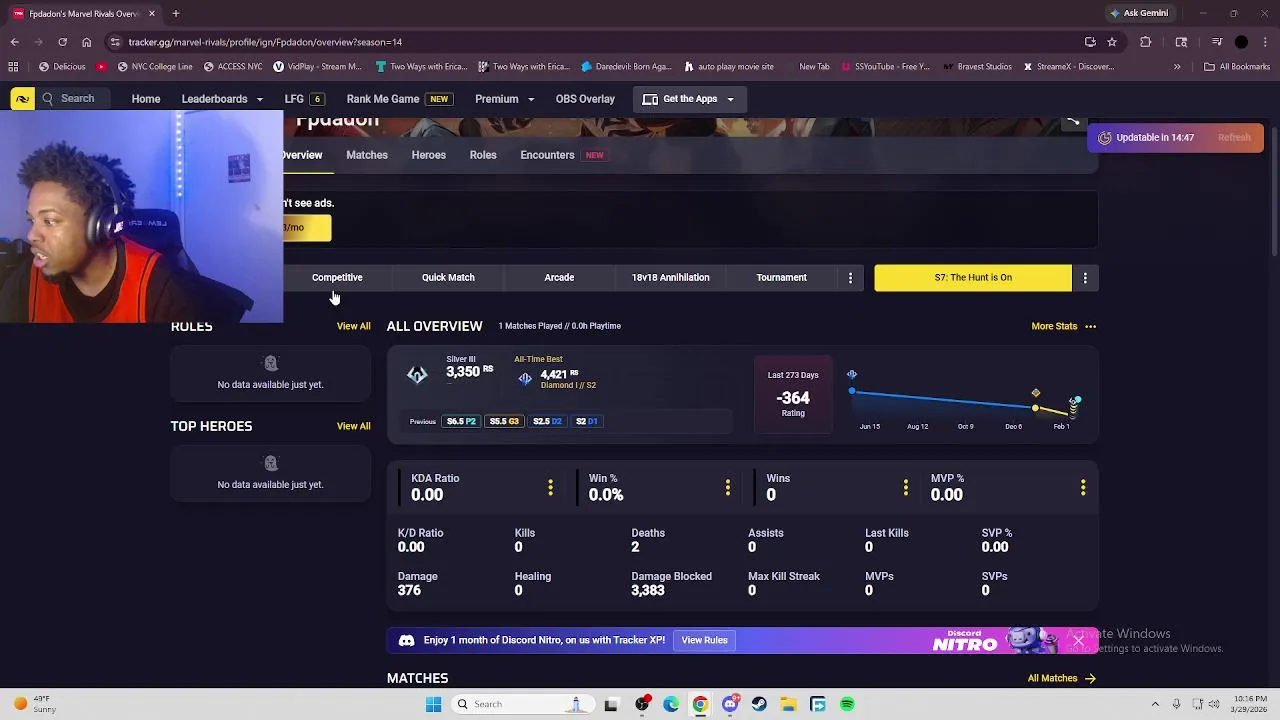
Task: Click the S6.5 P2 previous season badge
Action: tap(461, 421)
